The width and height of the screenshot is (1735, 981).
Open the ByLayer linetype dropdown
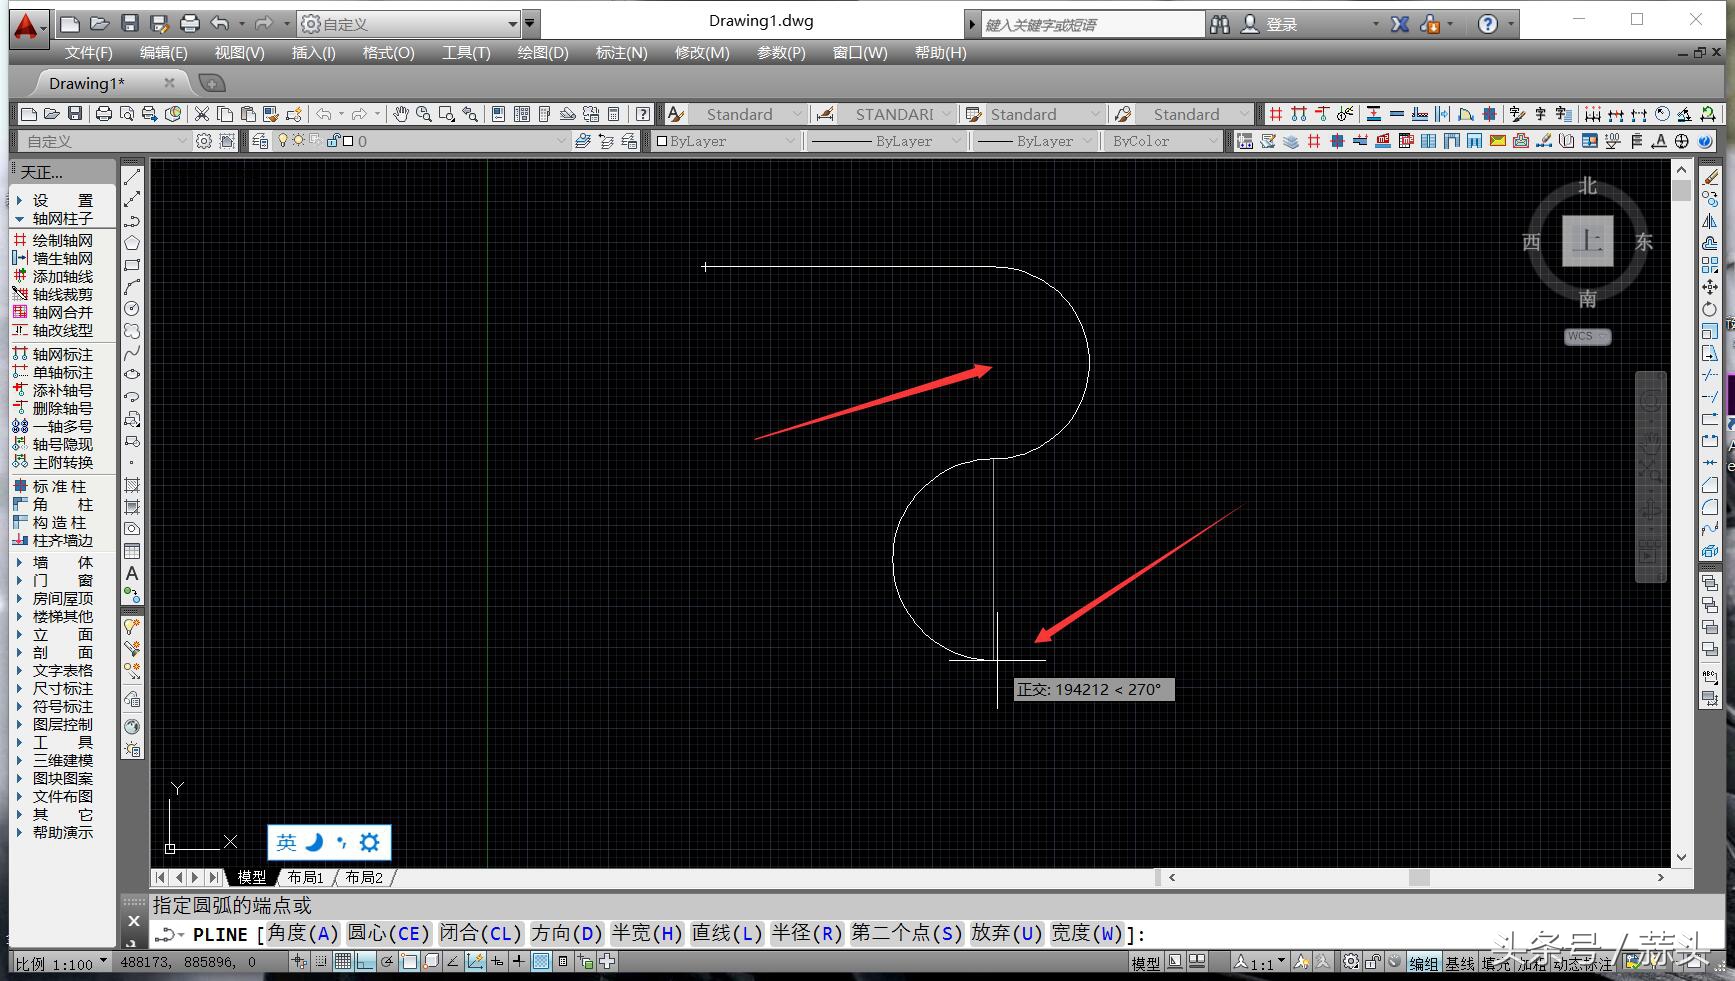887,141
